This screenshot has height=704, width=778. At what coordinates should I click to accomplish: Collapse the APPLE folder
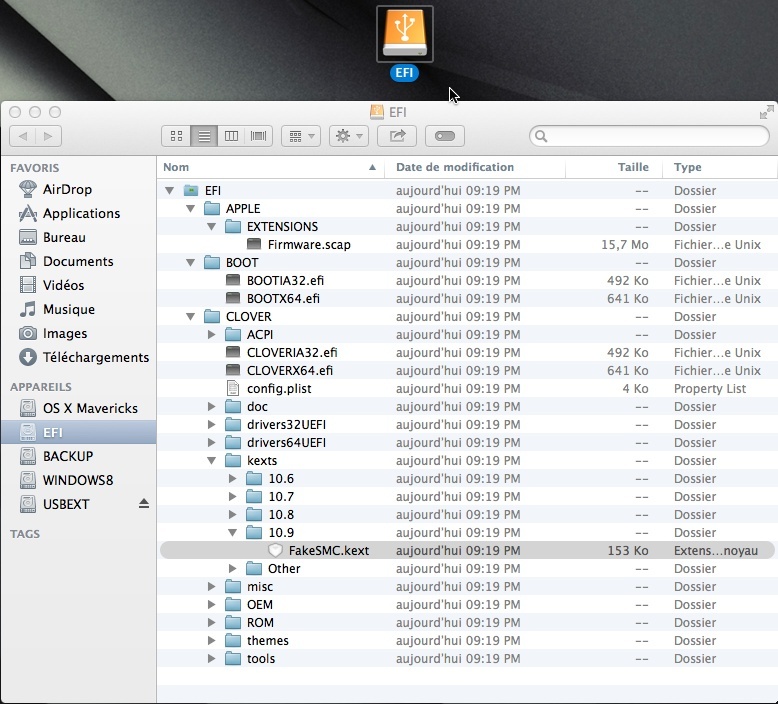tap(191, 208)
